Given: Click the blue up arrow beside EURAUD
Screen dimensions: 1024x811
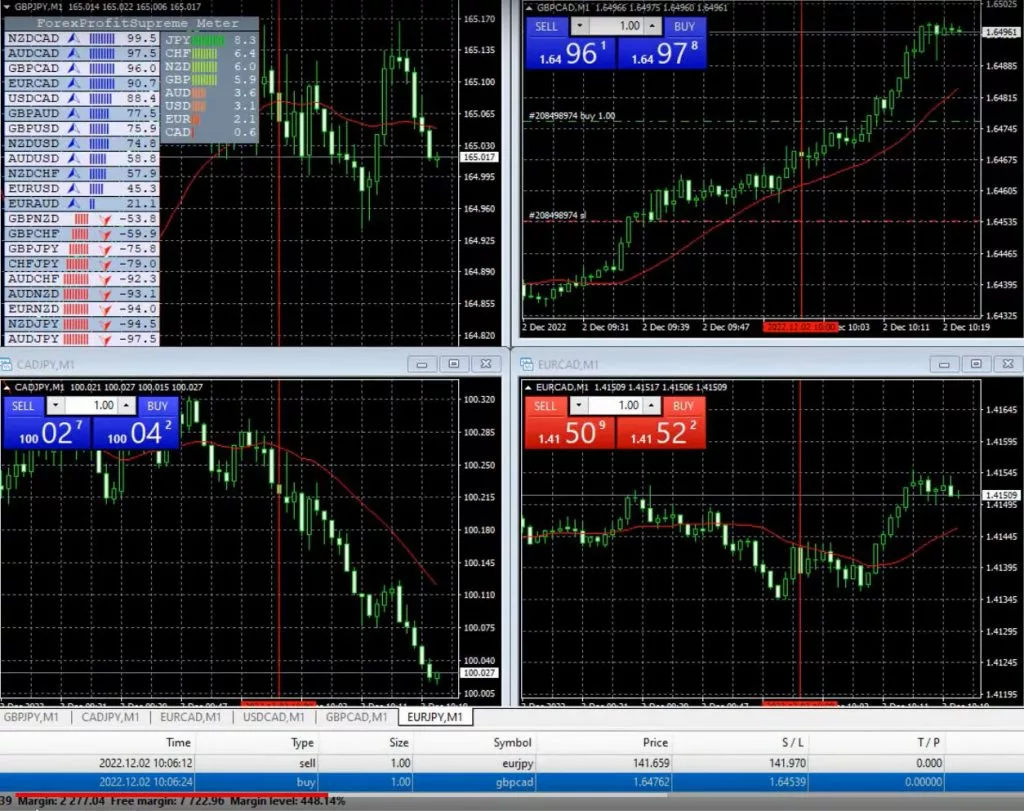Looking at the screenshot, I should [x=73, y=203].
